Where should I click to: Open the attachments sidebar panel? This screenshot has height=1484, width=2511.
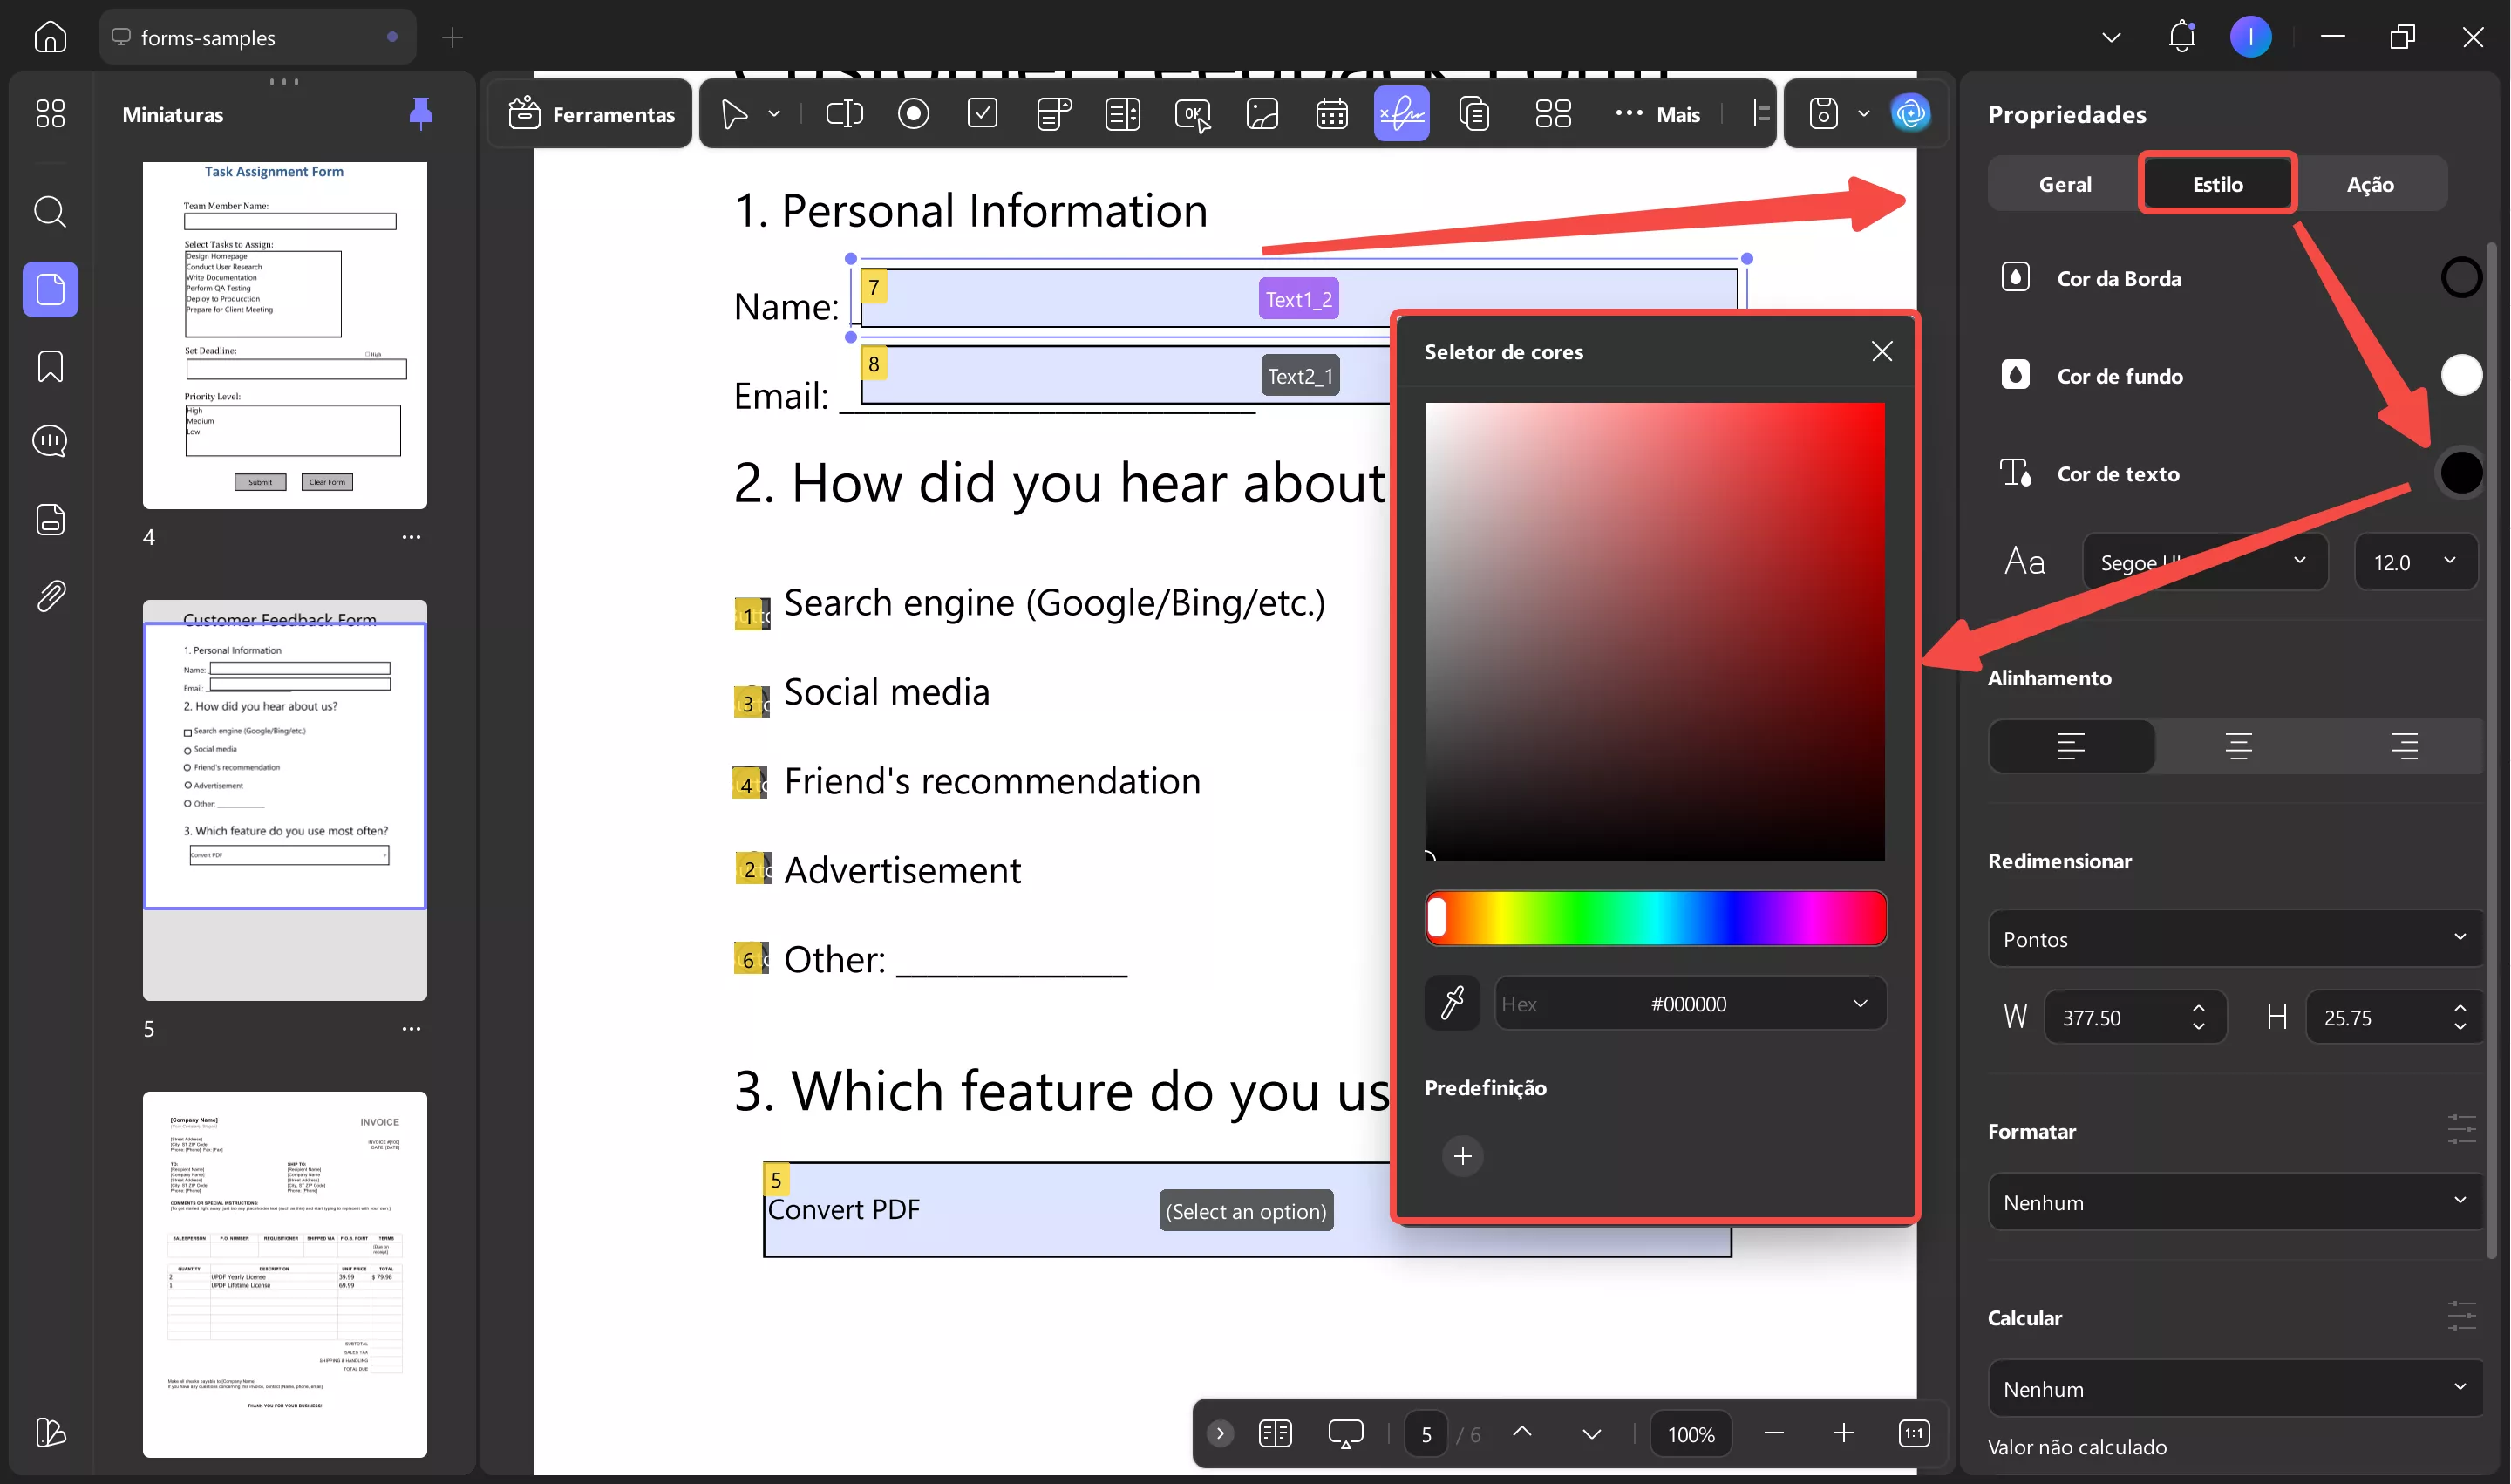tap(50, 596)
